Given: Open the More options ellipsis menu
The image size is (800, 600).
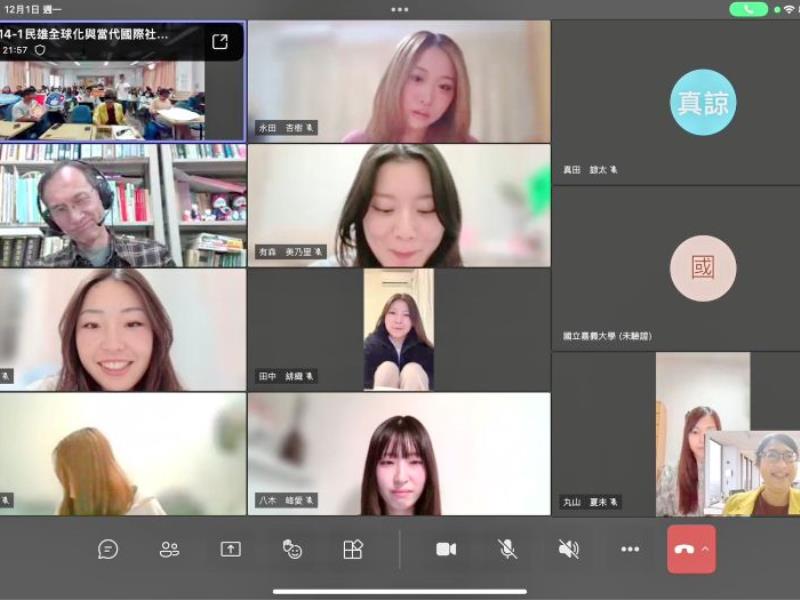Looking at the screenshot, I should (630, 549).
